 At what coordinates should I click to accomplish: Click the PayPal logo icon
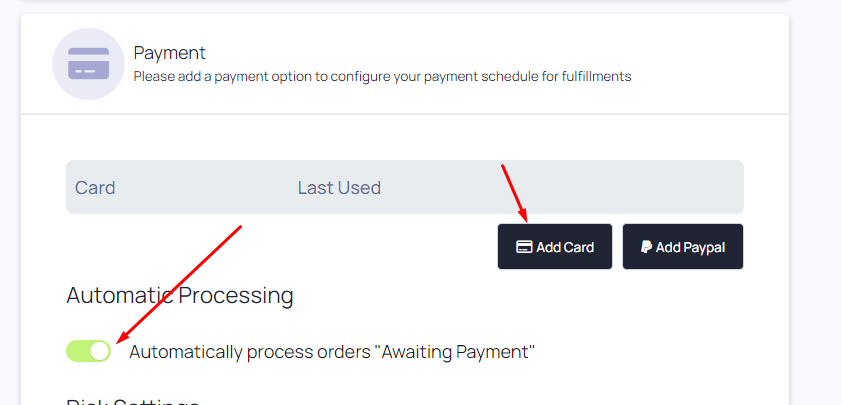pos(647,247)
